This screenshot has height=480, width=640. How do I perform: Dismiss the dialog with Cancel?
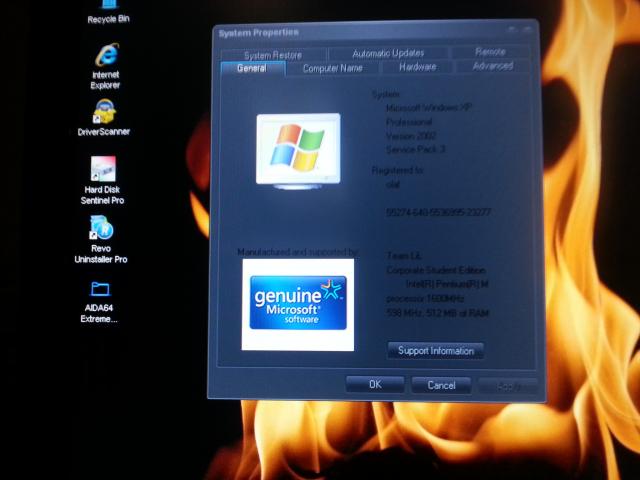click(441, 385)
